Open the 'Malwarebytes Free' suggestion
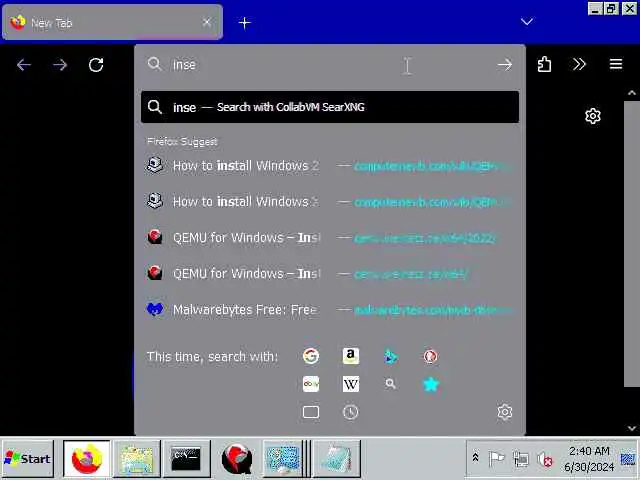 coord(330,310)
